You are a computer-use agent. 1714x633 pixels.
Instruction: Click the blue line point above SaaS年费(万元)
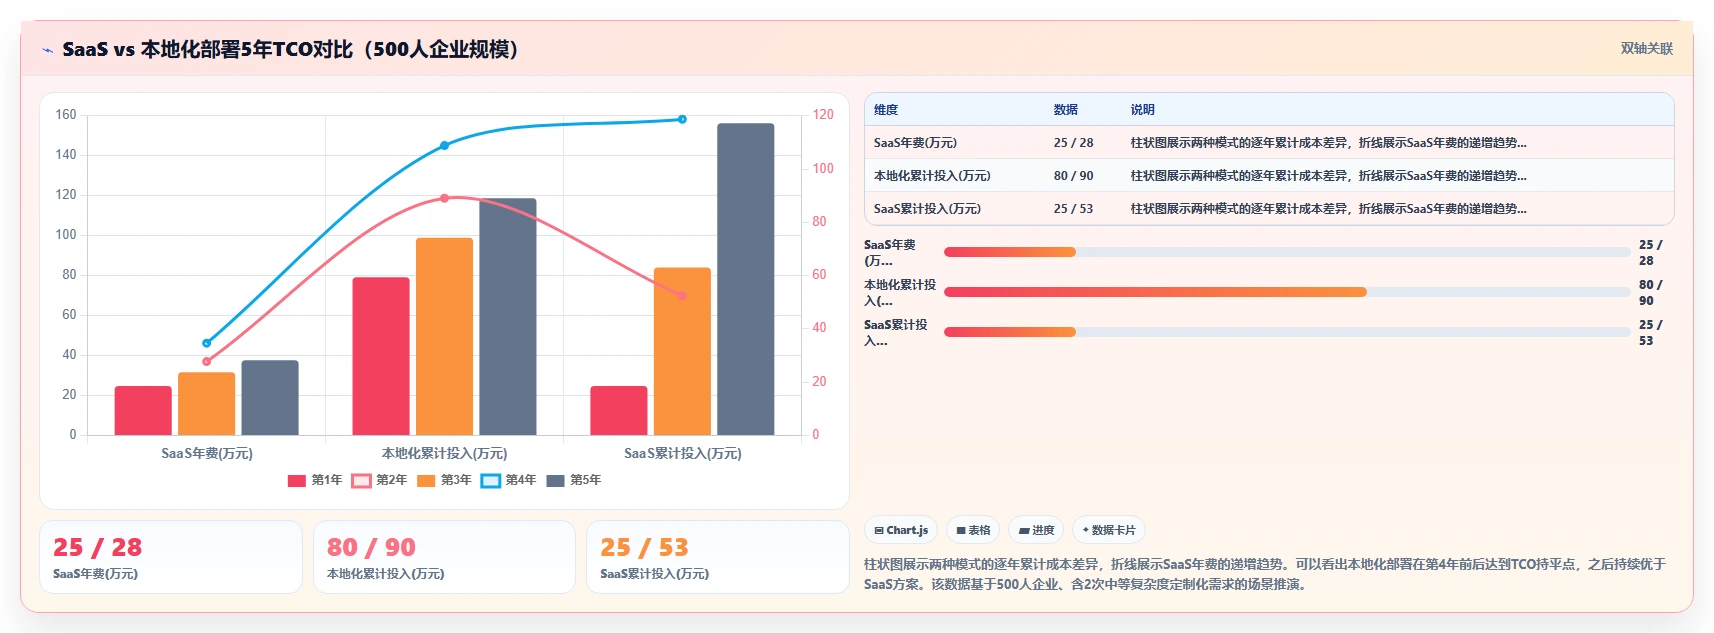[207, 343]
